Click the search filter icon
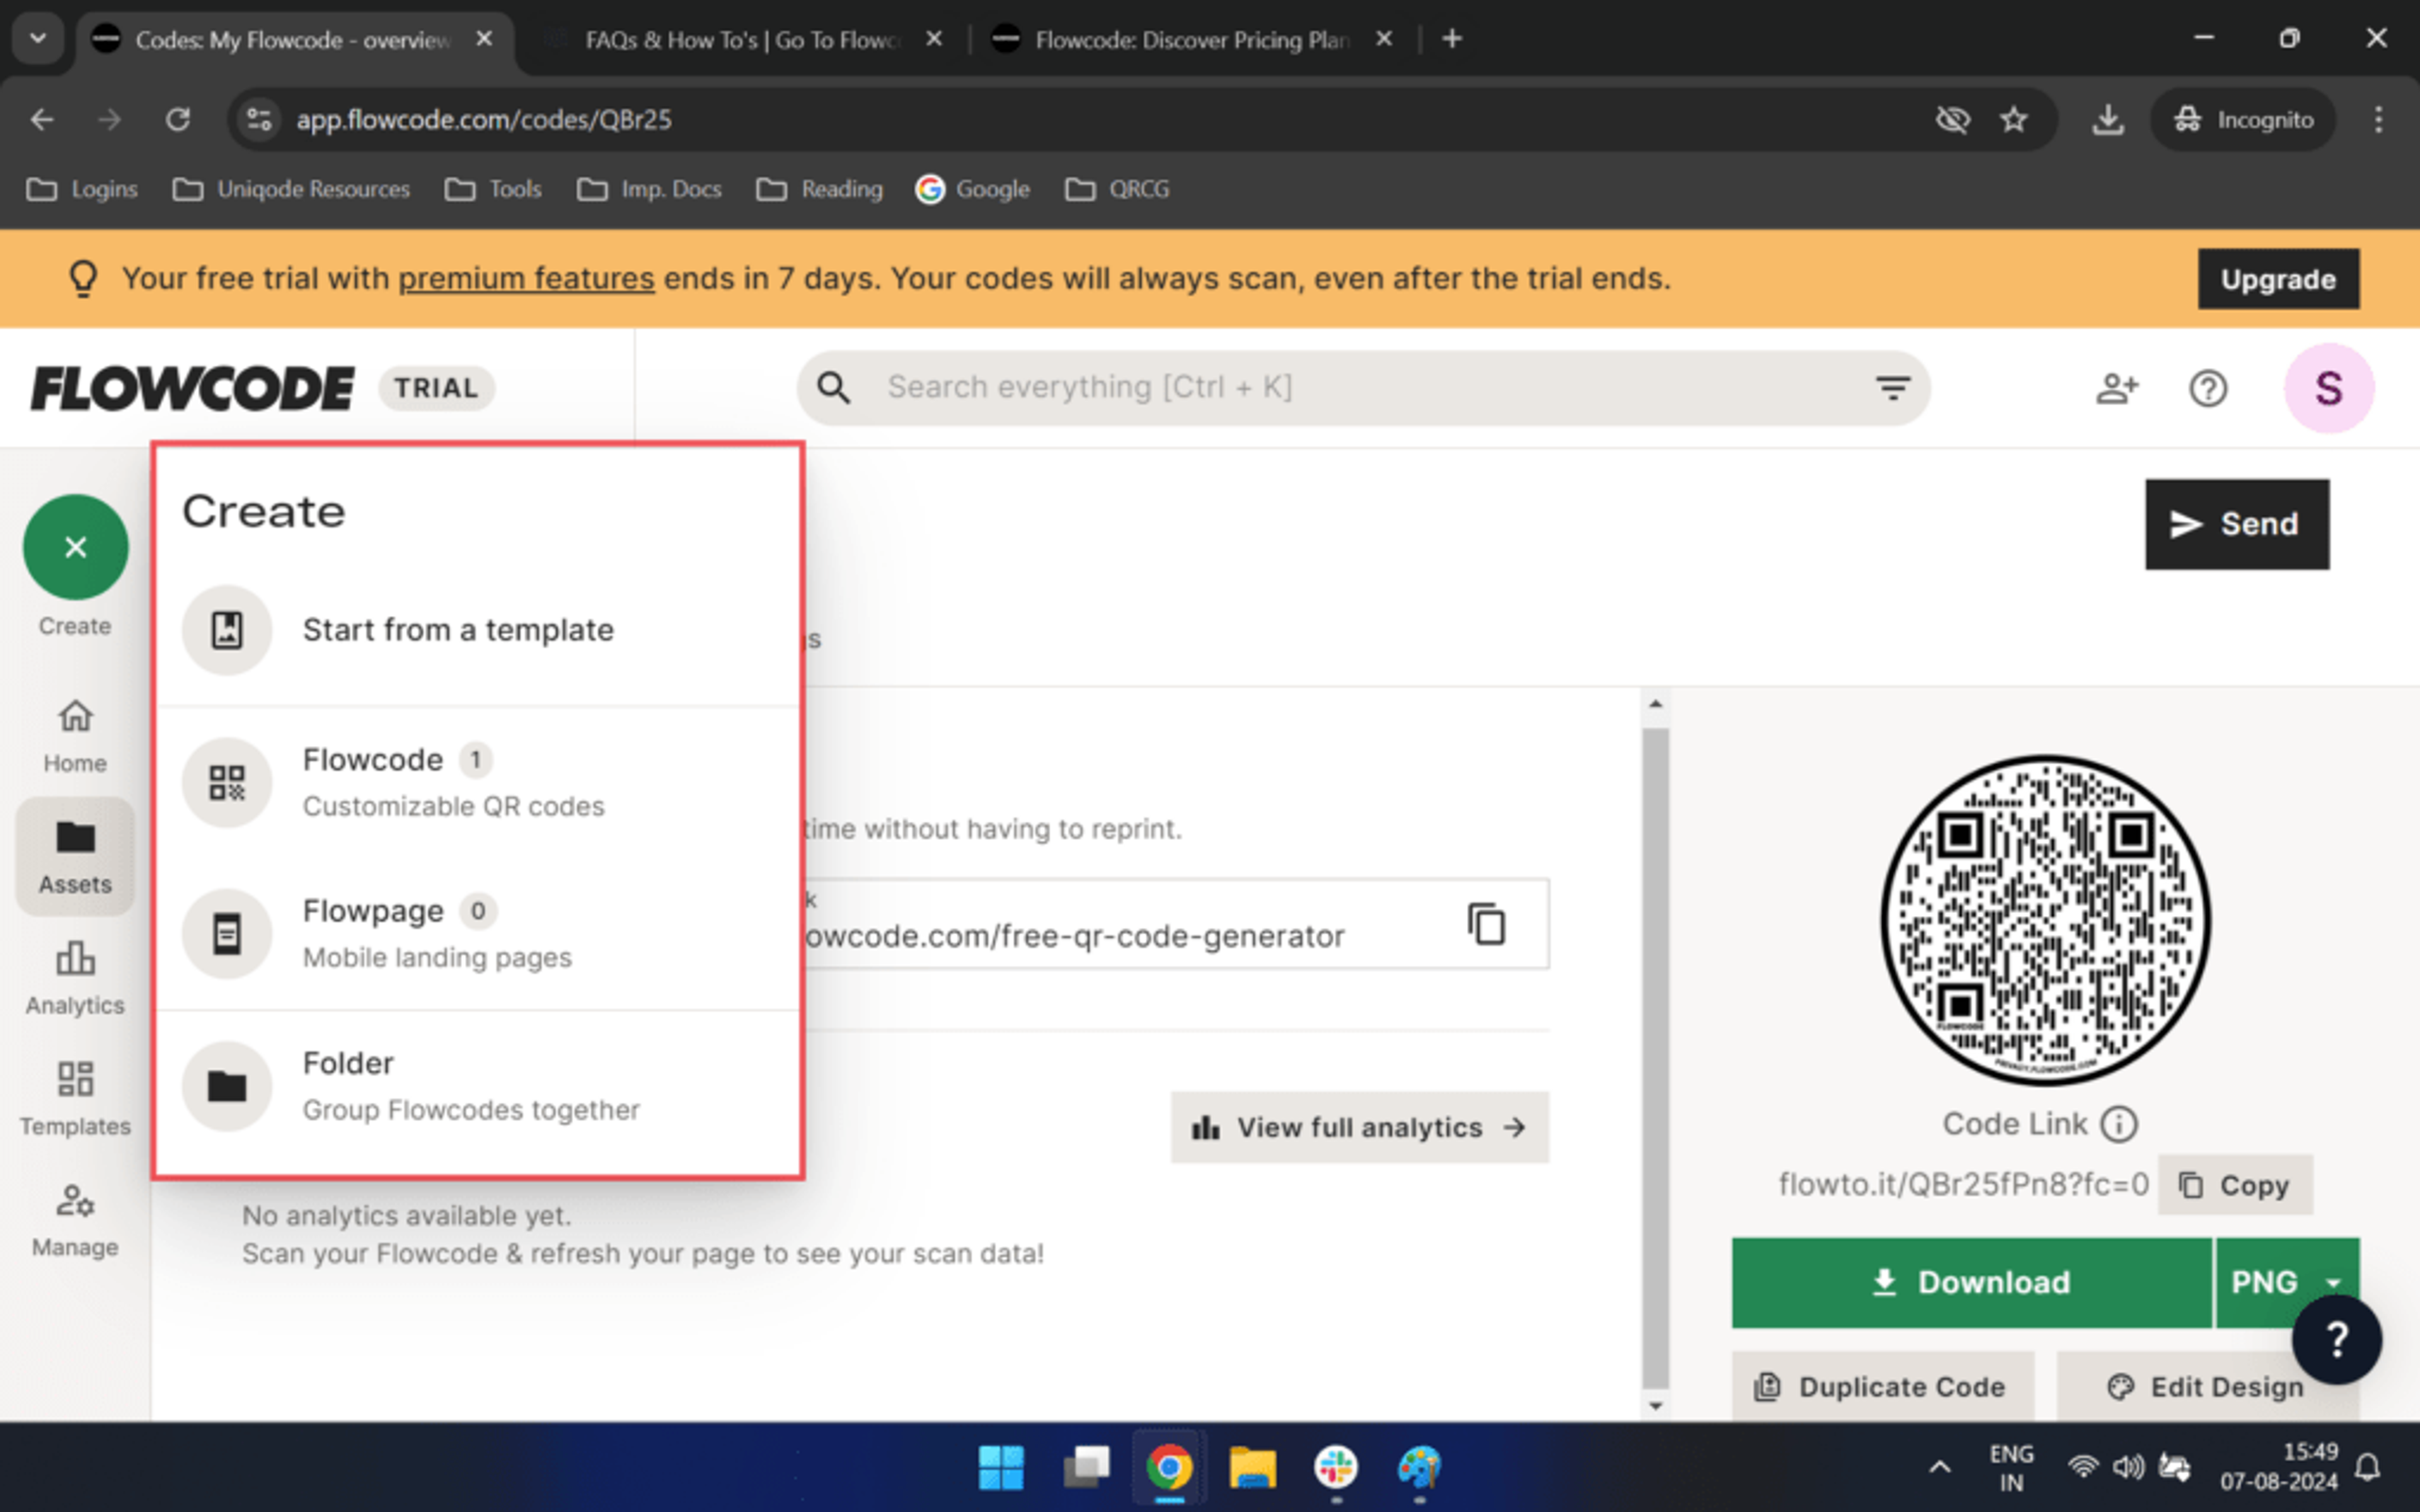2420x1512 pixels. click(x=1892, y=388)
